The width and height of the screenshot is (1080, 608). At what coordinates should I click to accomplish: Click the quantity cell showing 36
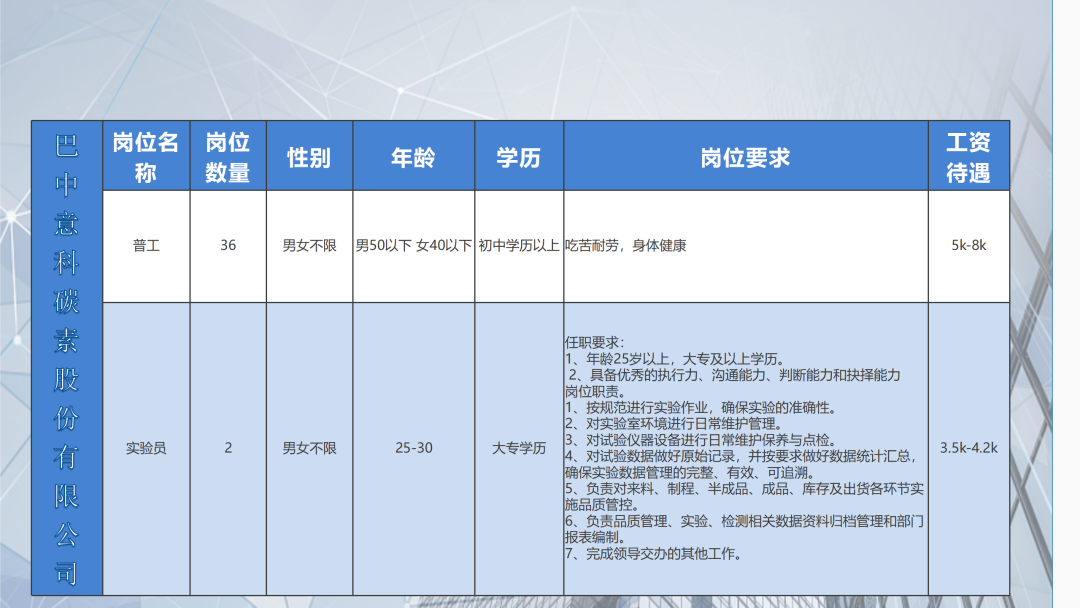tap(228, 246)
